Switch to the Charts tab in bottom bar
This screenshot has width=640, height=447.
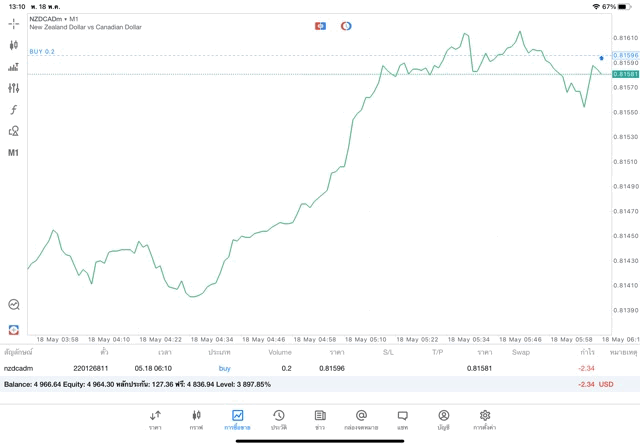tap(196, 419)
